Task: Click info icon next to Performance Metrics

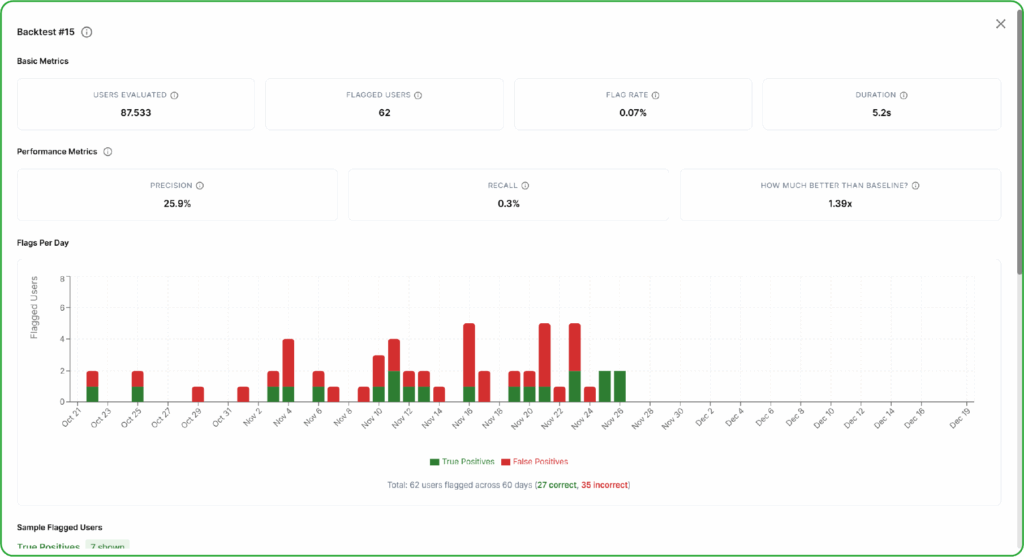Action: coord(108,152)
